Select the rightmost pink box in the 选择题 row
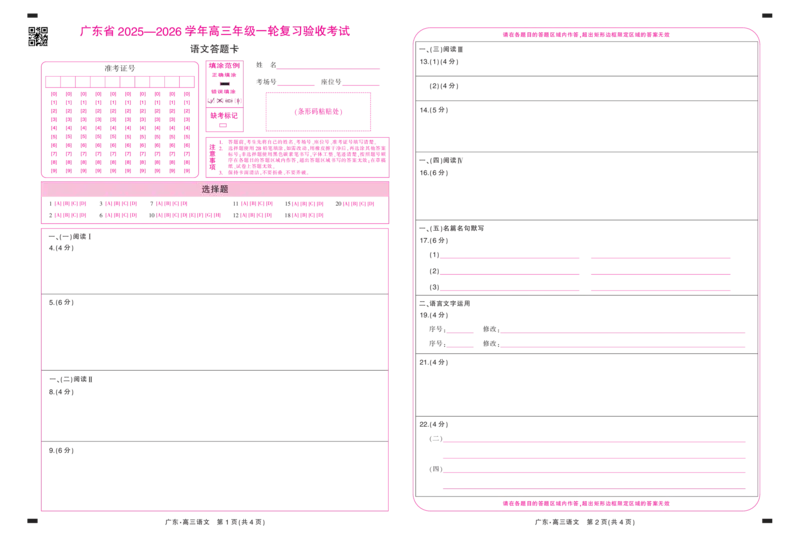 click(359, 205)
